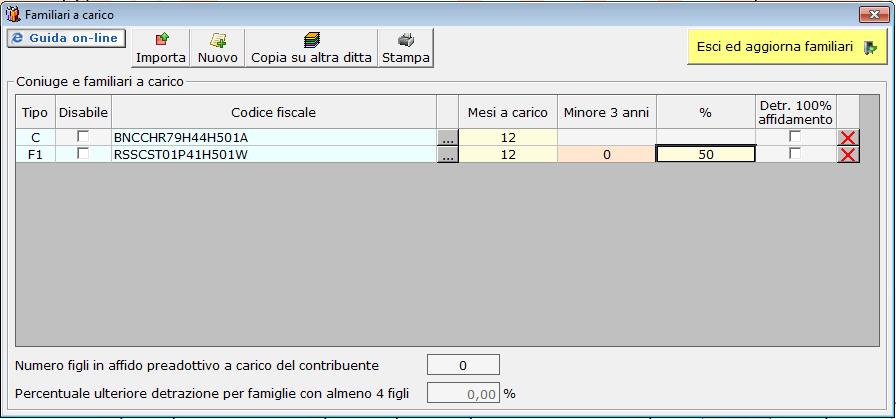Click the Importa toolbar icon
The image size is (896, 419).
161,41
